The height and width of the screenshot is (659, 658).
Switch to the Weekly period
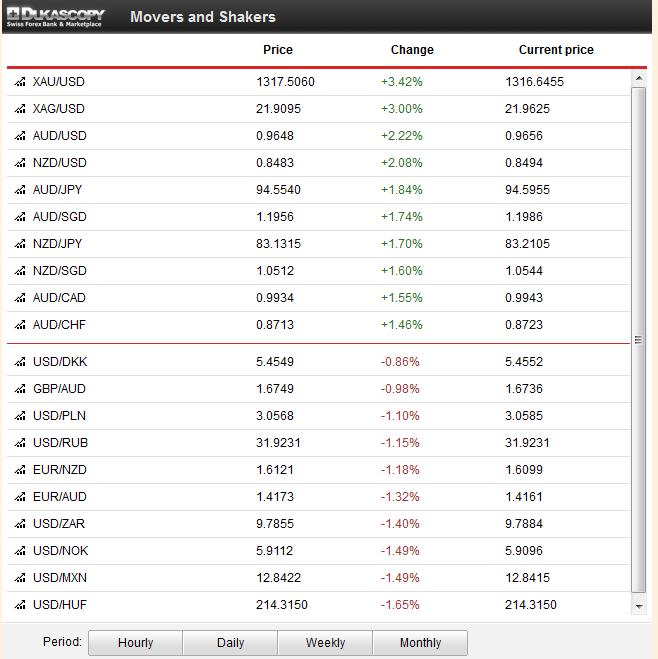coord(325,643)
